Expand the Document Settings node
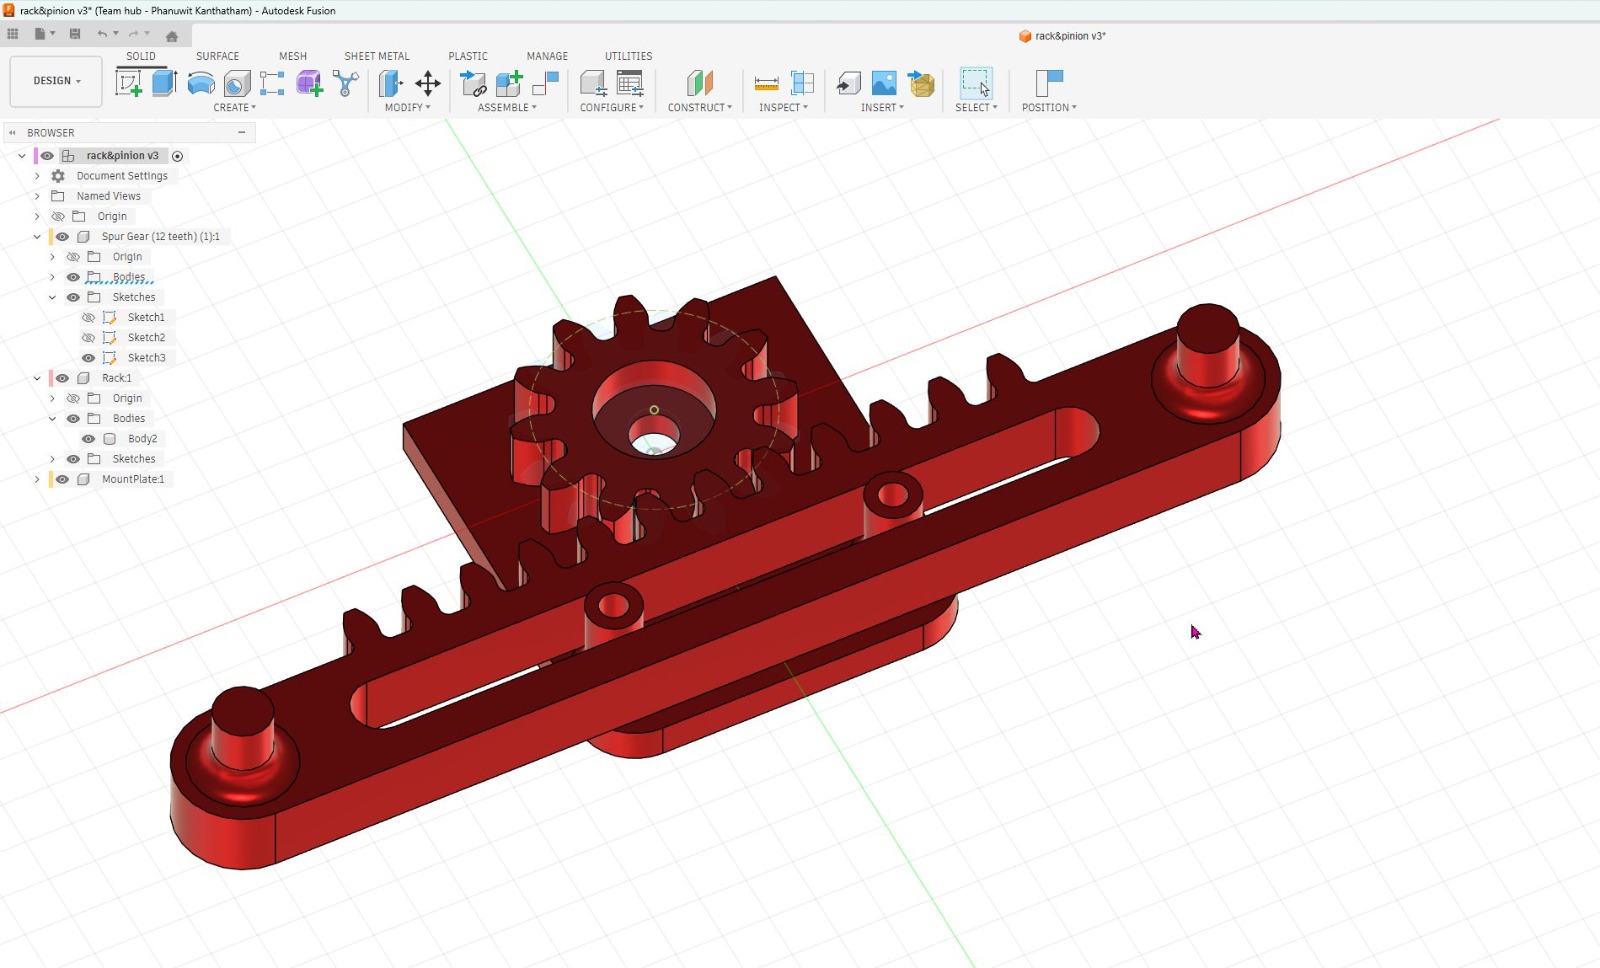 click(x=37, y=176)
